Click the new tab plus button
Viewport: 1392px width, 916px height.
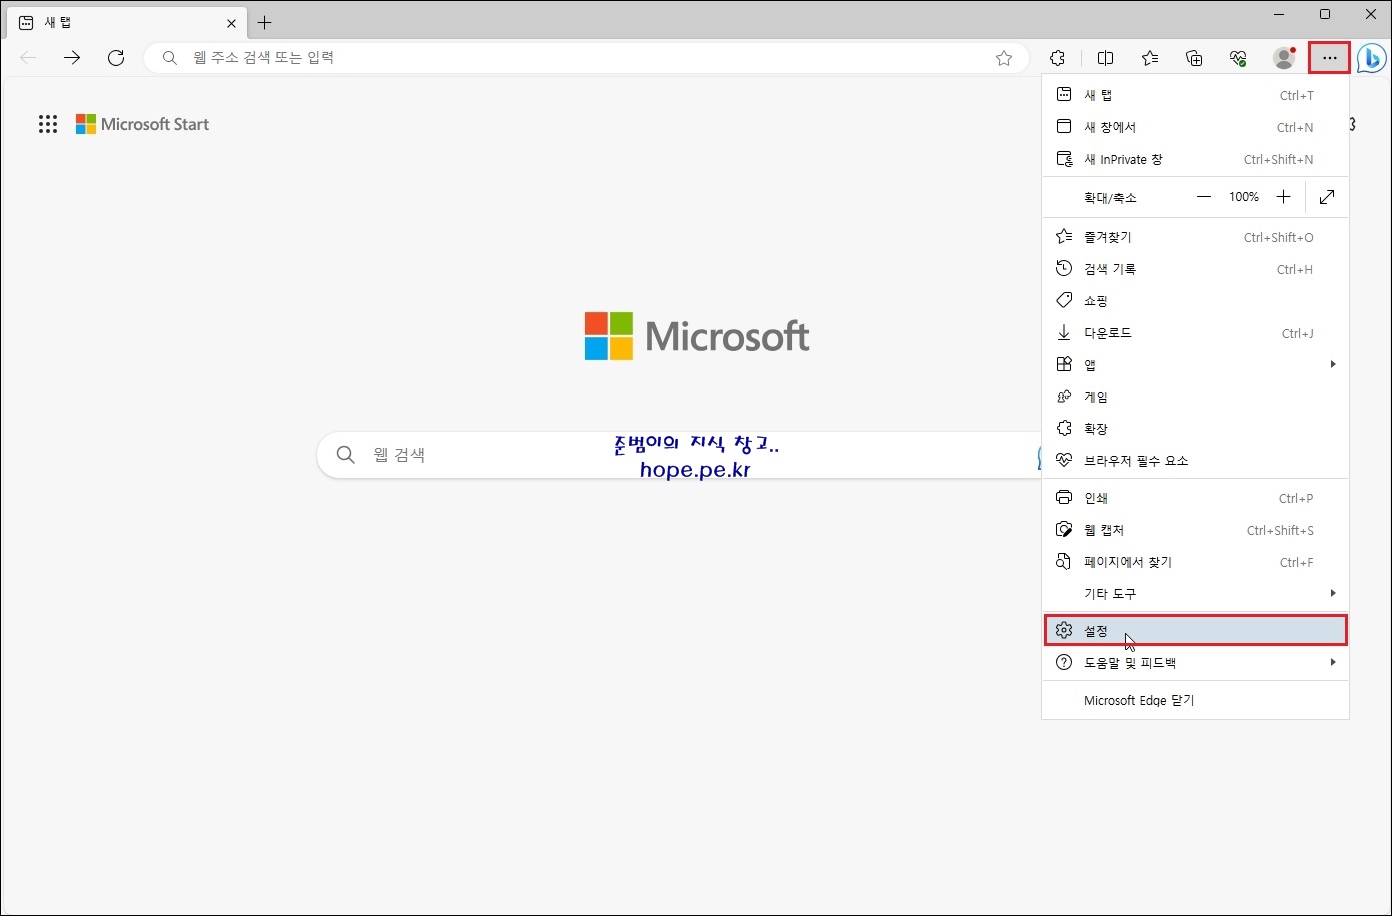point(264,22)
